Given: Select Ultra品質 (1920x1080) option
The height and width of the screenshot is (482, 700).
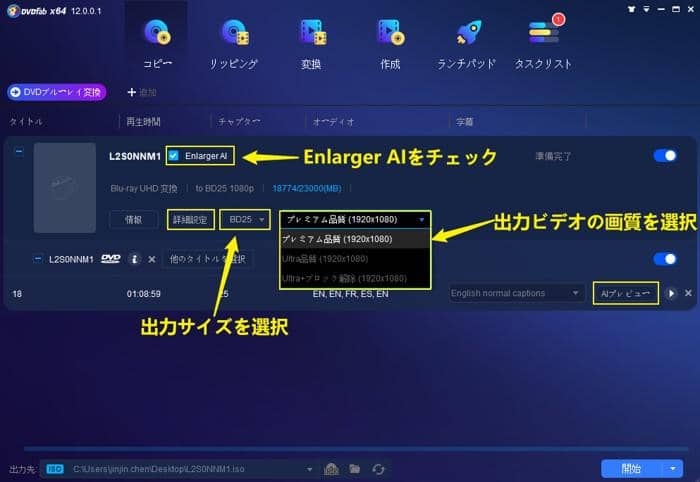Looking at the screenshot, I should click(x=355, y=259).
